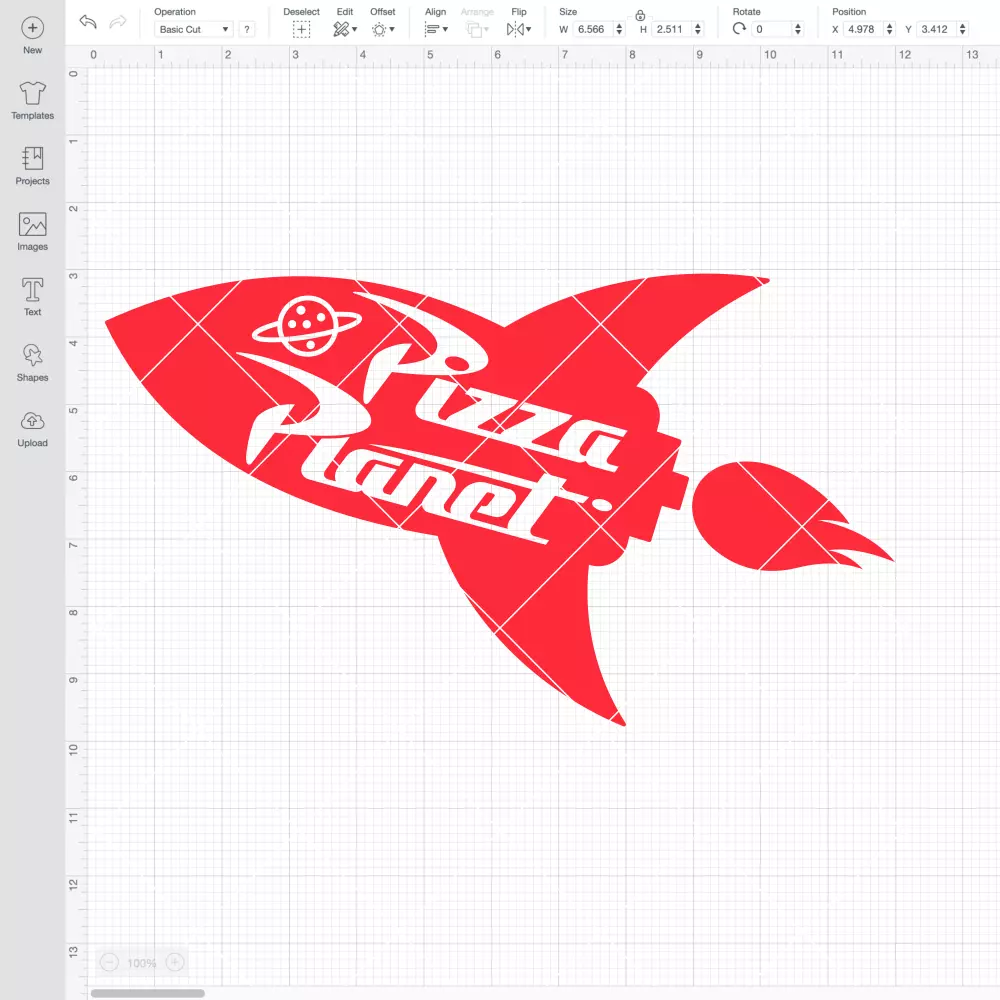Adjust the Rotate stepper arrows
The image size is (1000, 1000).
[x=798, y=29]
